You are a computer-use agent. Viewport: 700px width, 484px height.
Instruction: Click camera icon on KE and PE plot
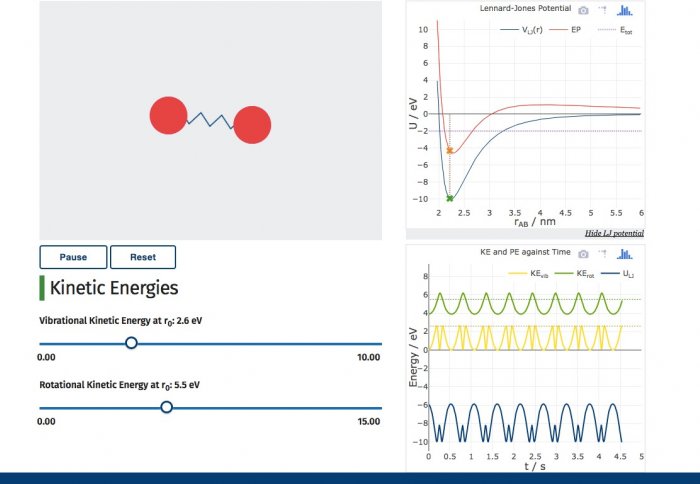[x=582, y=252]
